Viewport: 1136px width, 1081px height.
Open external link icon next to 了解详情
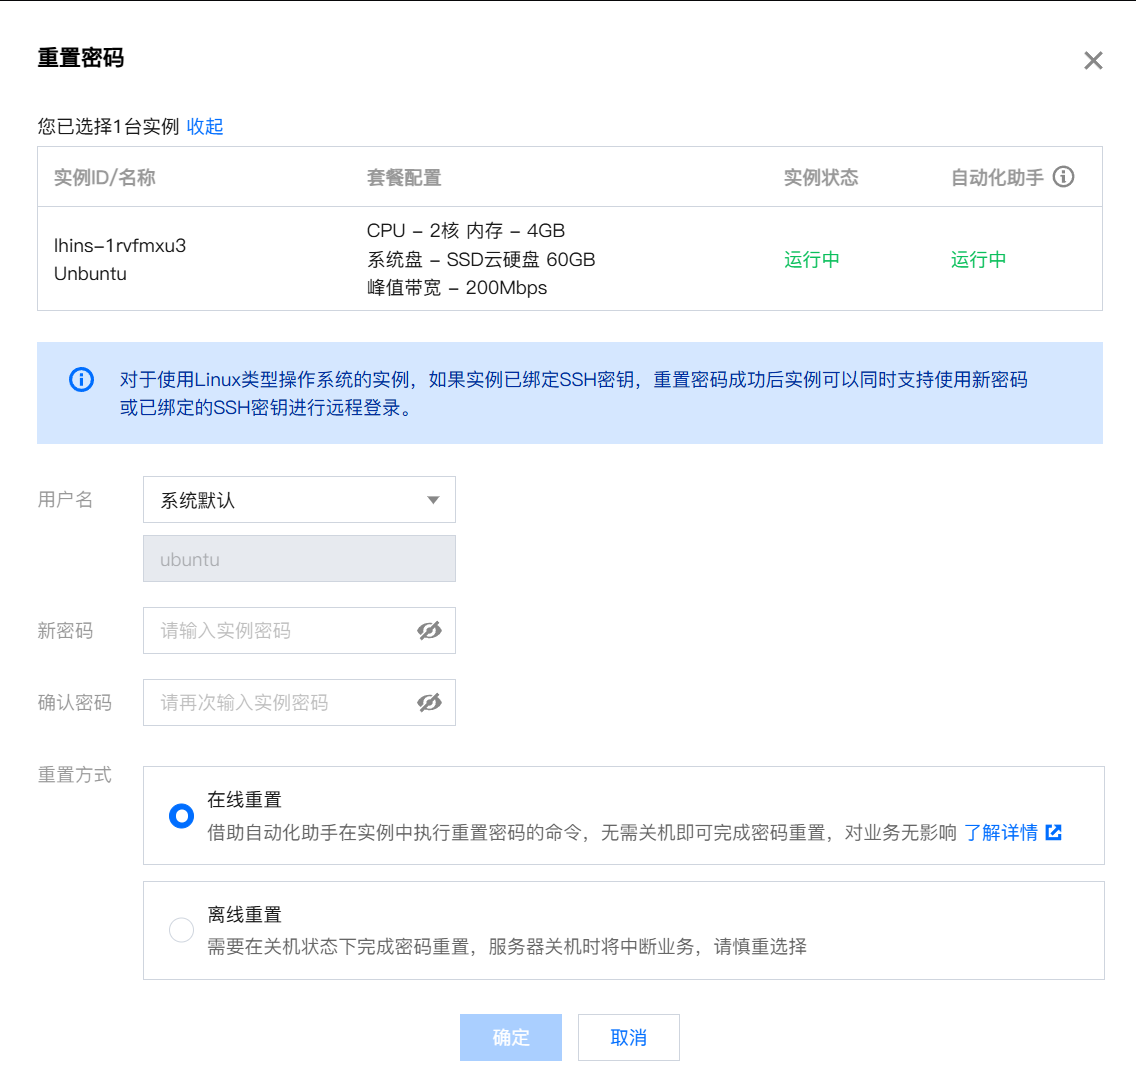coord(1054,832)
